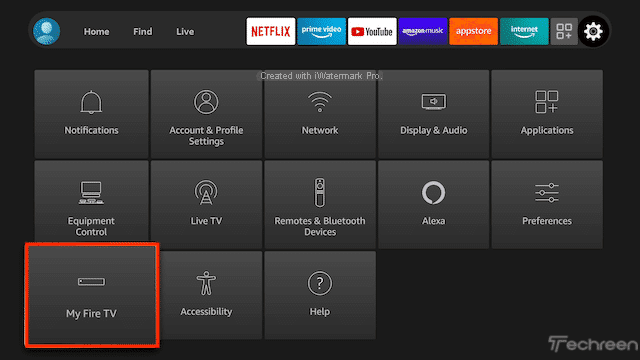Select the My Fire TV tile
This screenshot has height=360, width=640.
[x=92, y=295]
